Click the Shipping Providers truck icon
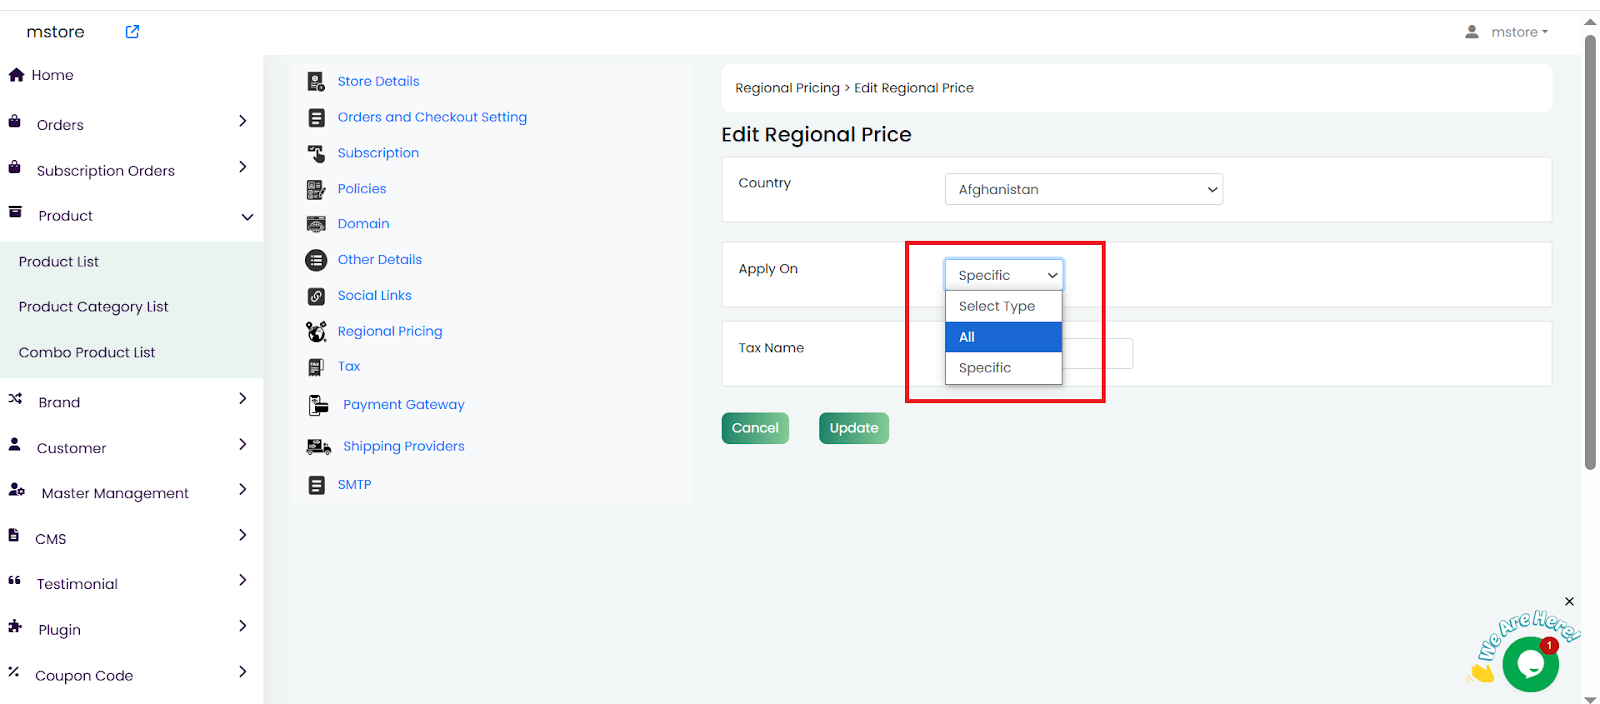1600x704 pixels. point(318,447)
